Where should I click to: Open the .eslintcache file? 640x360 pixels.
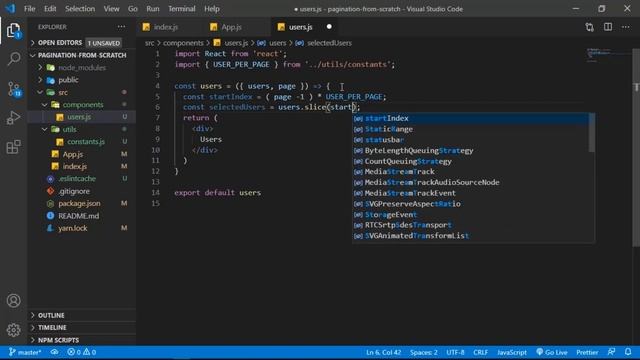[x=77, y=179]
